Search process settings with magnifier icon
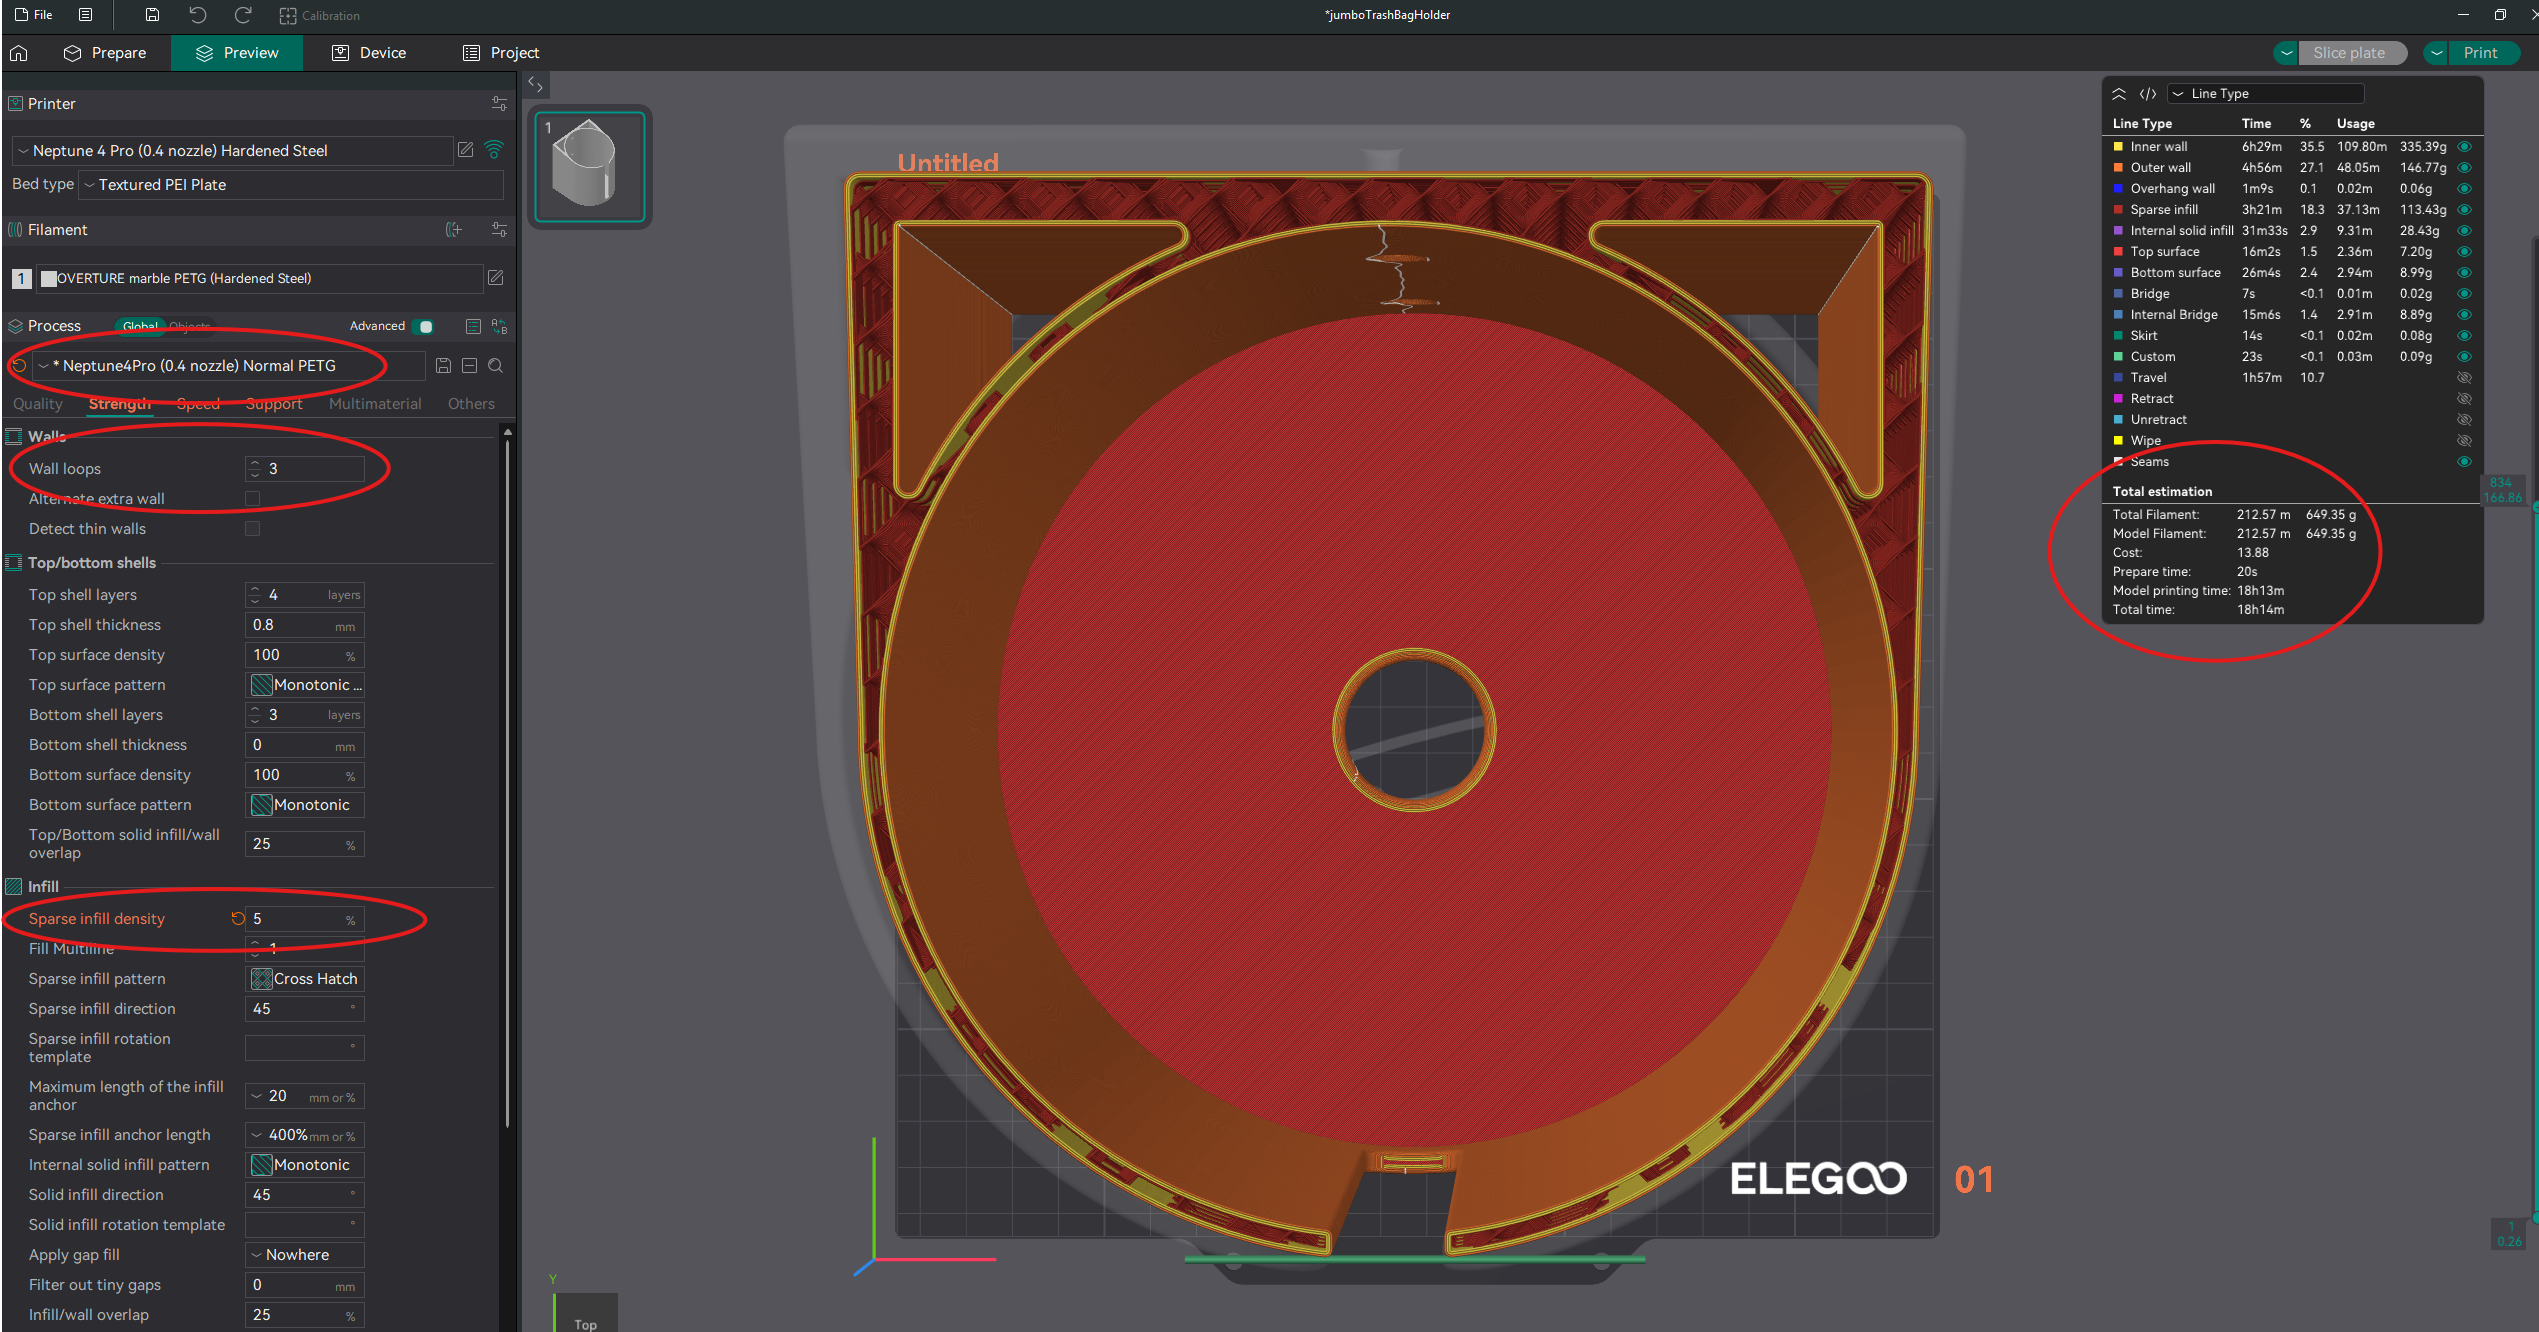This screenshot has width=2539, height=1332. click(496, 366)
